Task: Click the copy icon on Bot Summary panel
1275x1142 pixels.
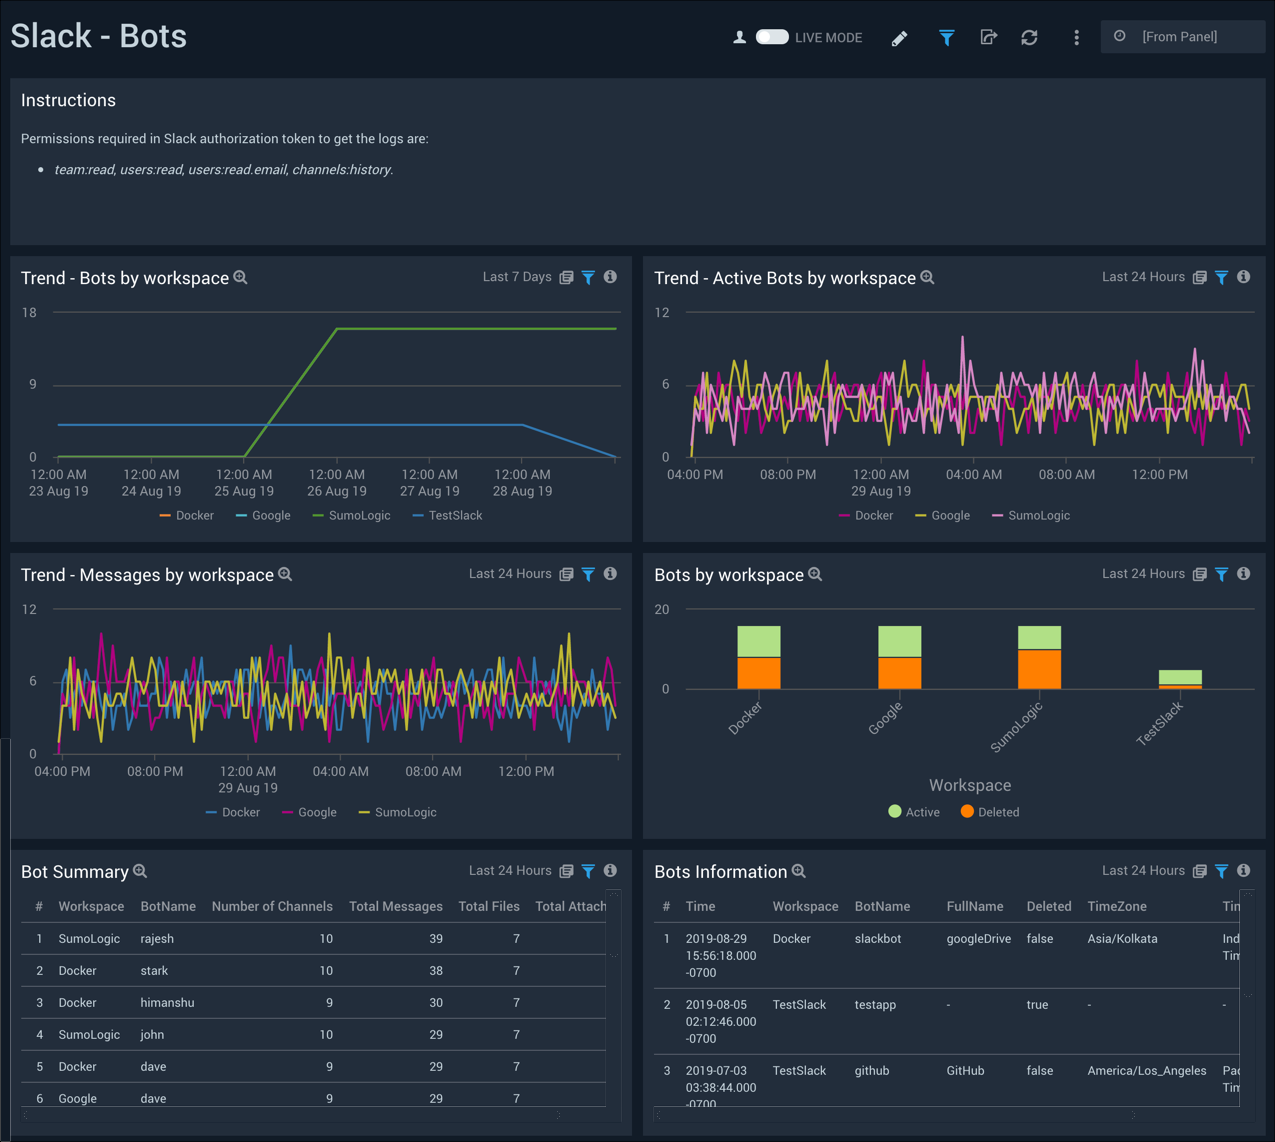Action: [566, 870]
